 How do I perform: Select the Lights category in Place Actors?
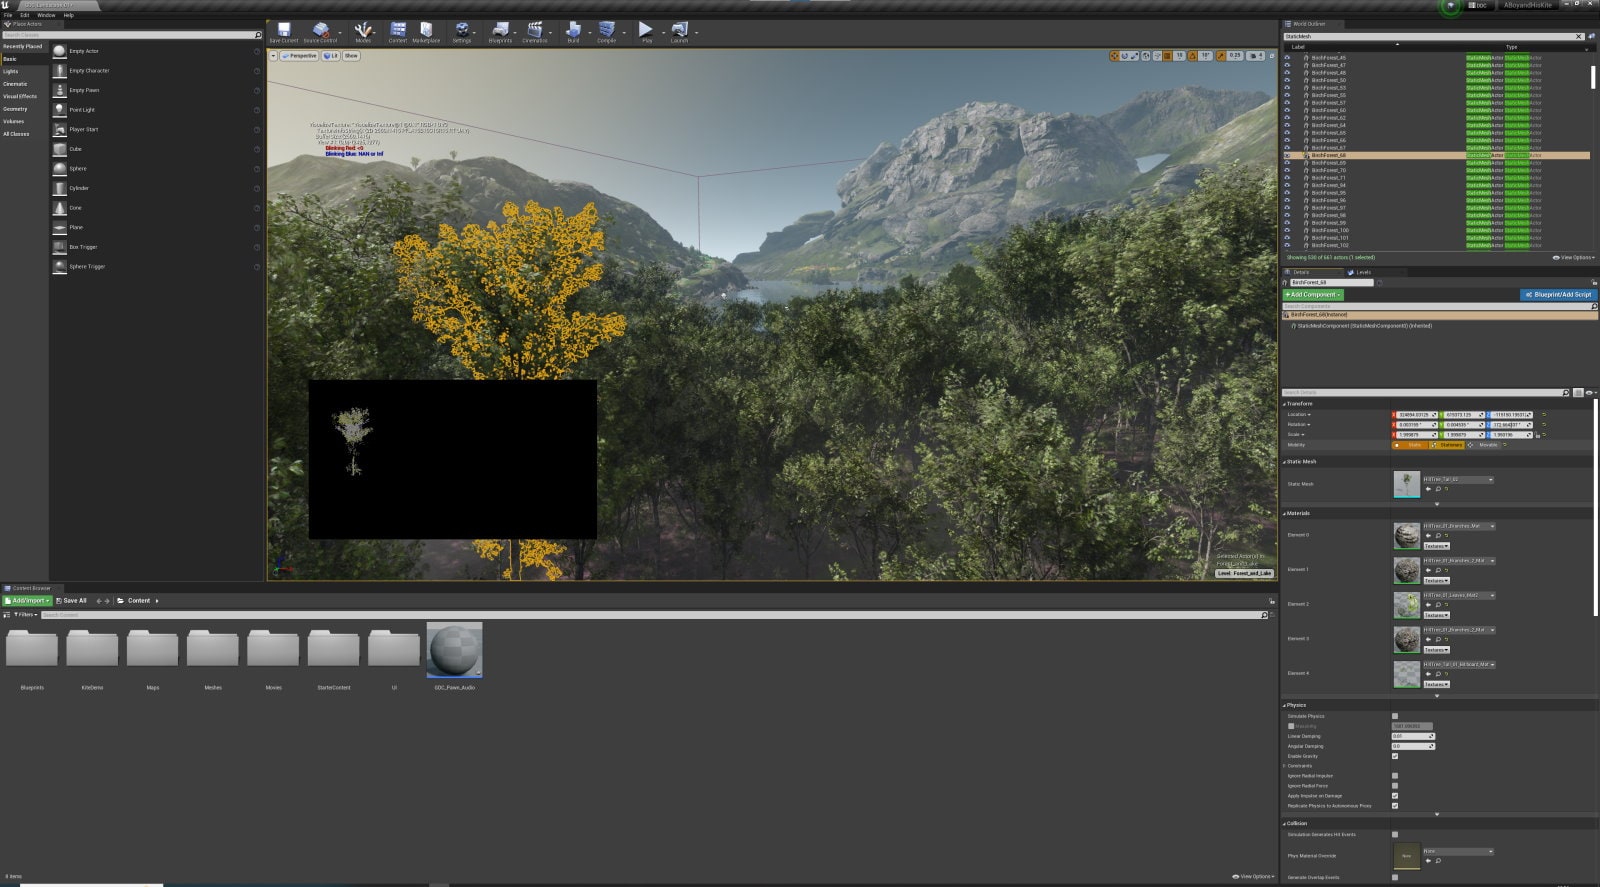point(11,72)
